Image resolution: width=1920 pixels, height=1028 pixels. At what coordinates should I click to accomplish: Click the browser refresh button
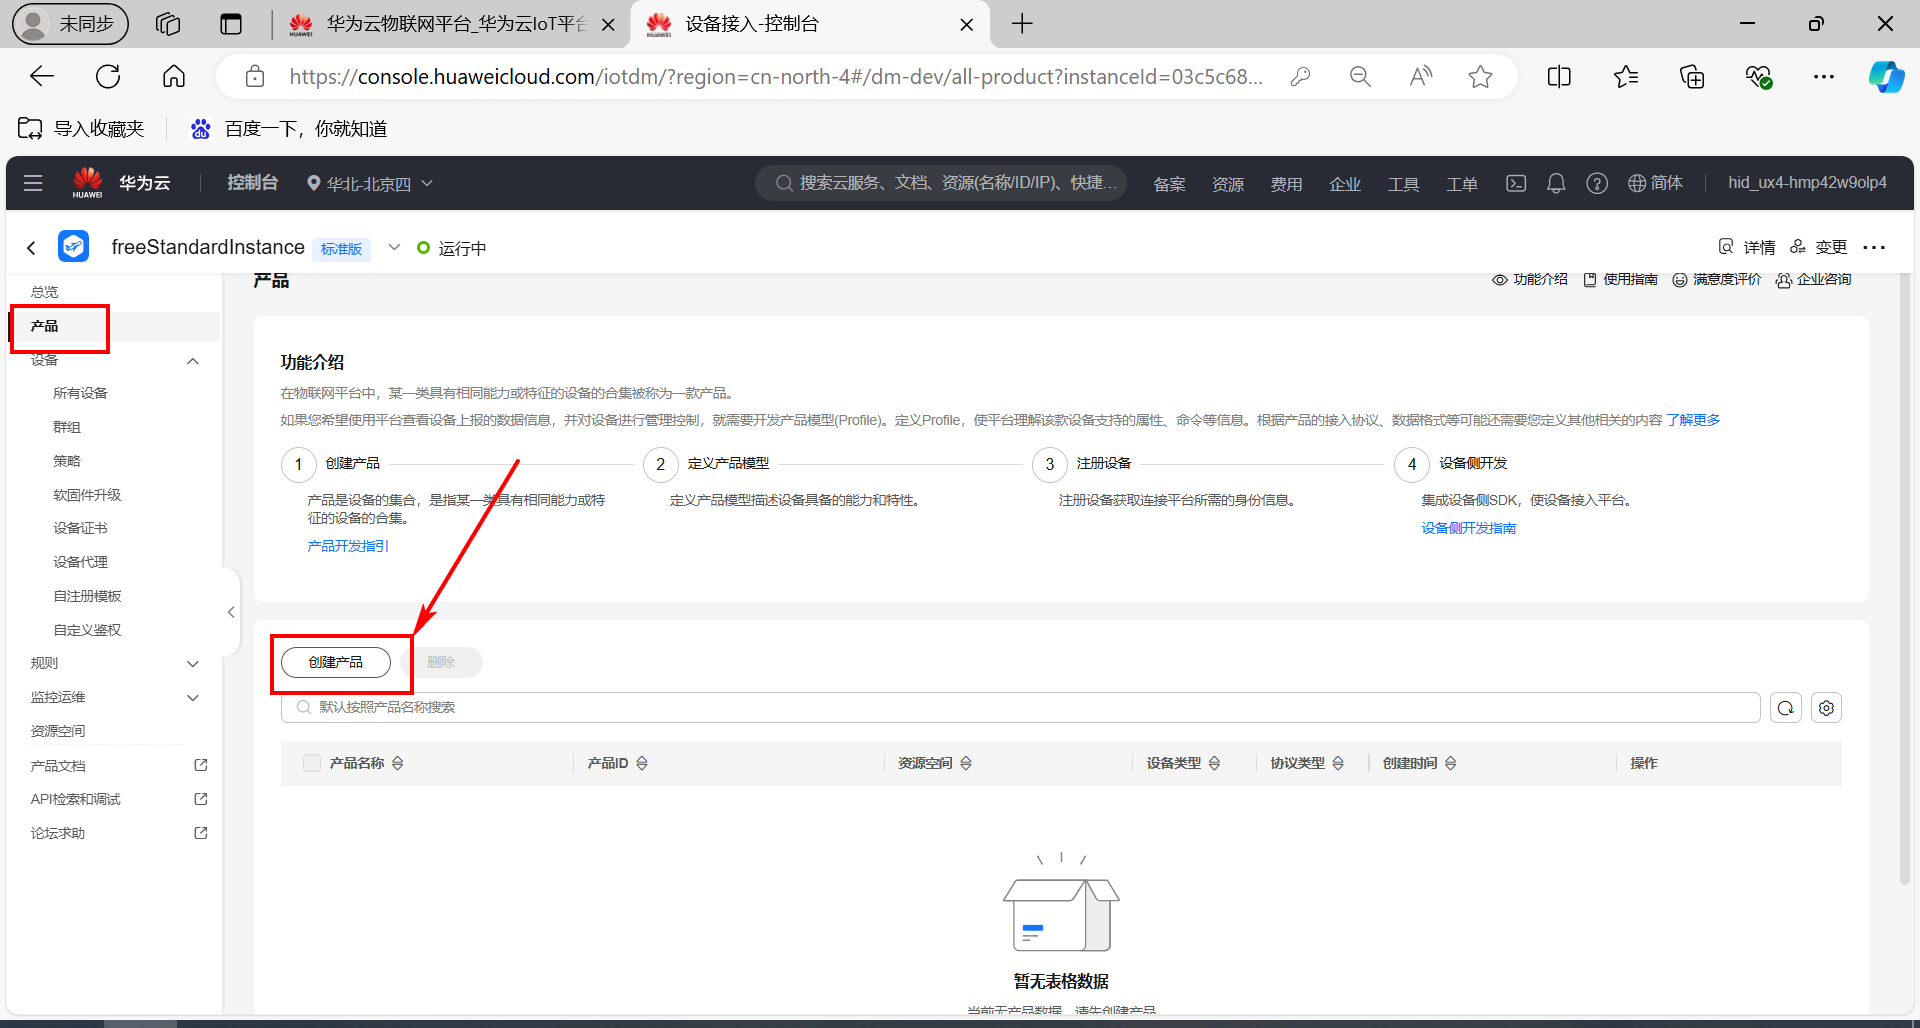pyautogui.click(x=108, y=77)
